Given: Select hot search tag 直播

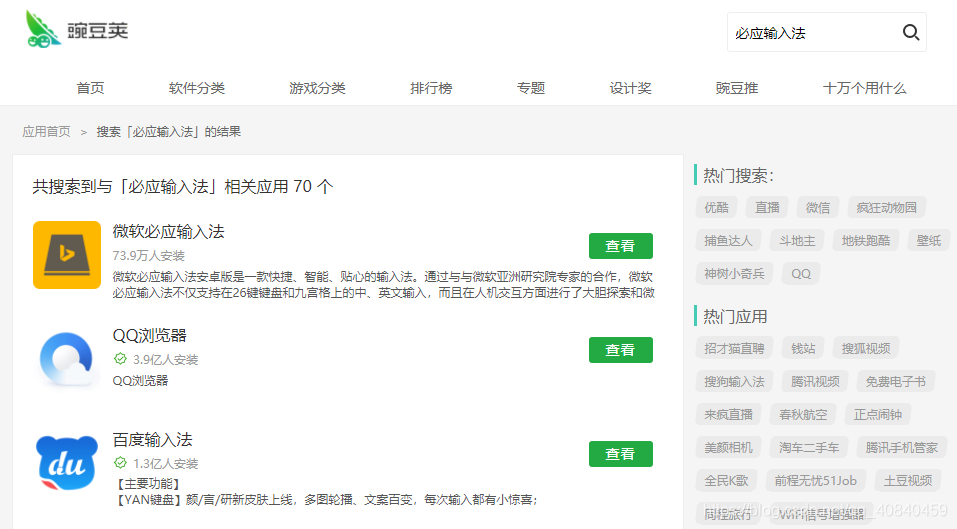Looking at the screenshot, I should [767, 207].
